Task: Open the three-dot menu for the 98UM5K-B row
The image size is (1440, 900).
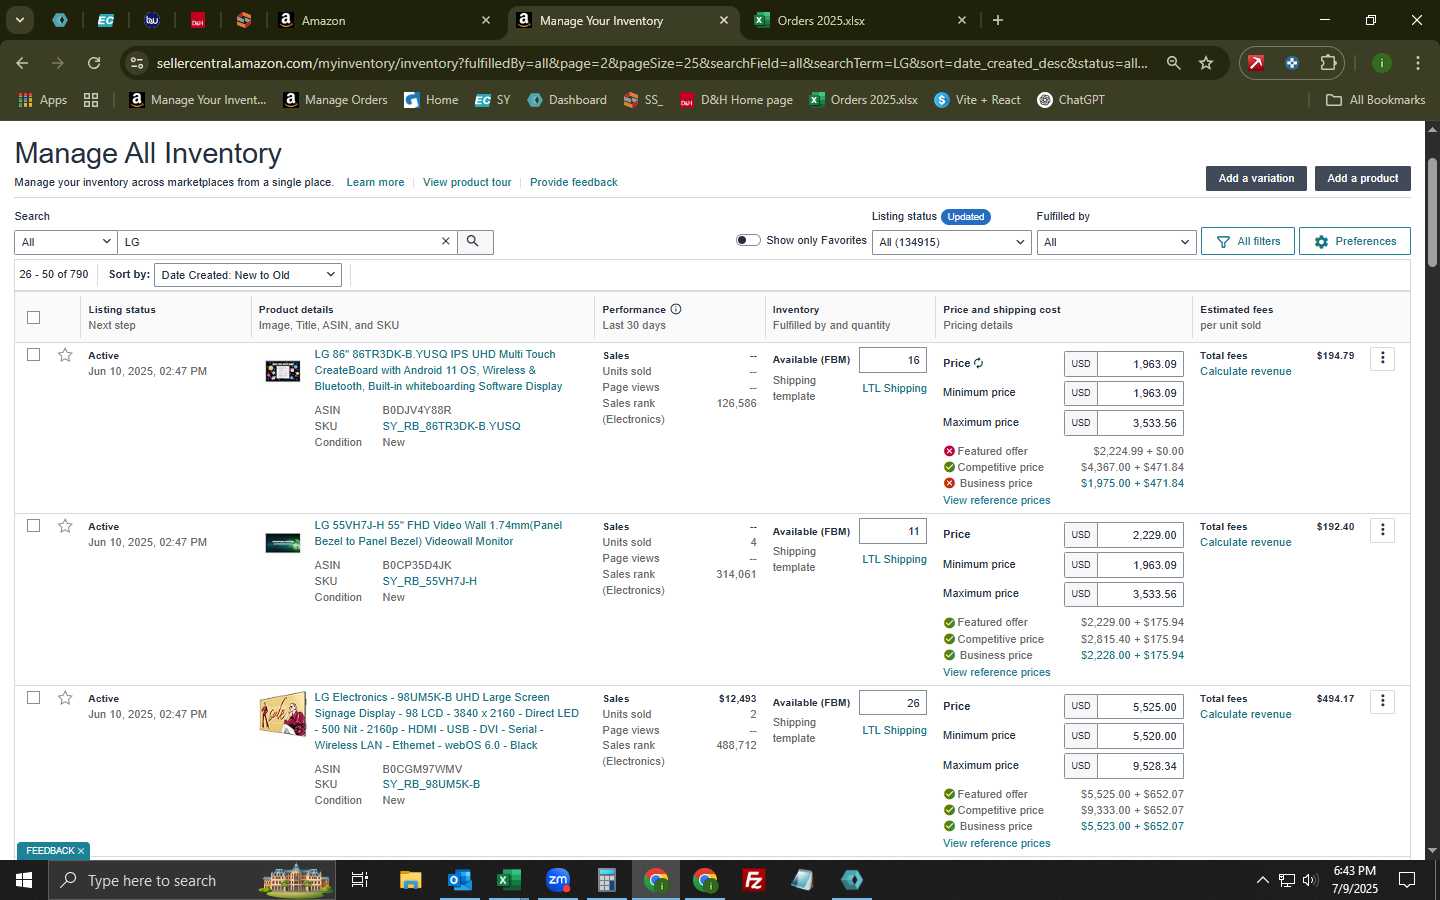Action: coord(1382,701)
